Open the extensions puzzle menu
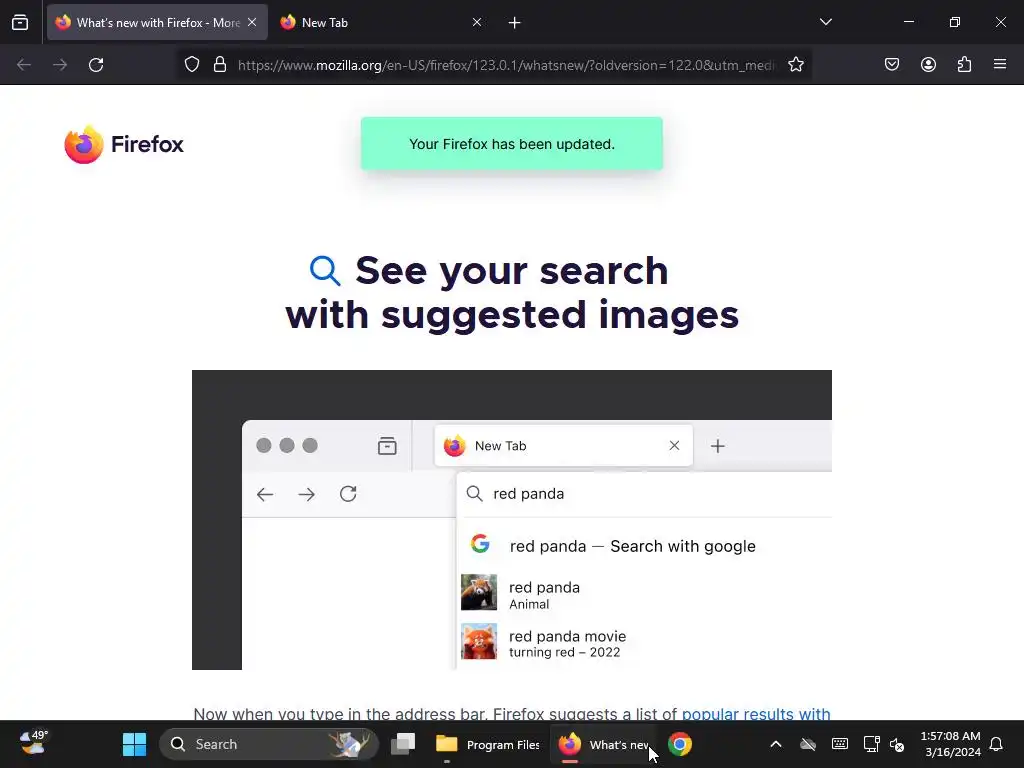The width and height of the screenshot is (1024, 768). pos(965,65)
